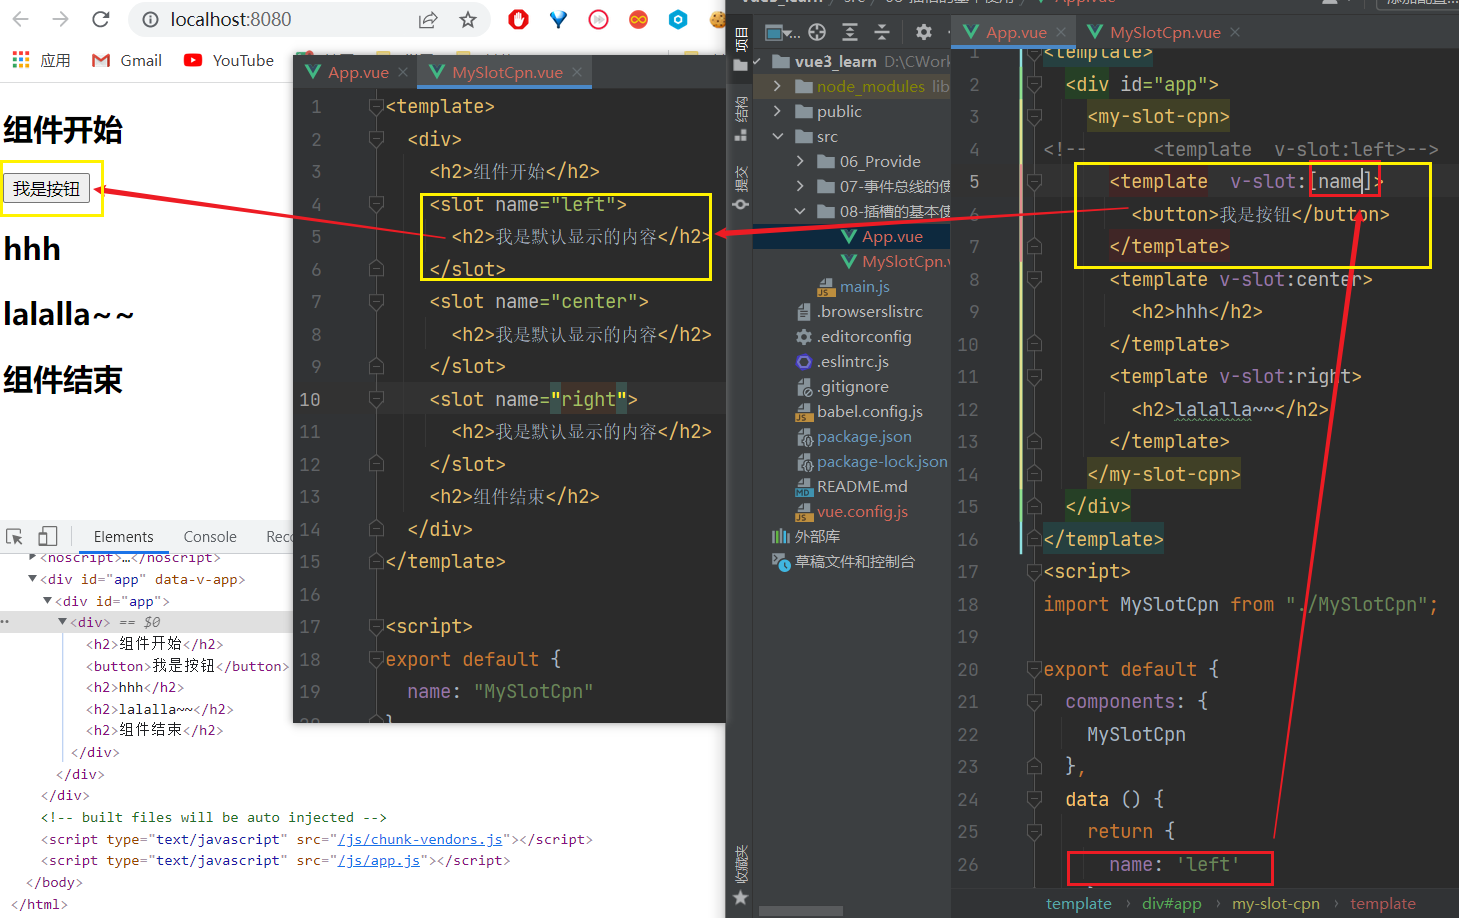Open the blue hexagon extension icon
The width and height of the screenshot is (1459, 918).
pyautogui.click(x=678, y=19)
